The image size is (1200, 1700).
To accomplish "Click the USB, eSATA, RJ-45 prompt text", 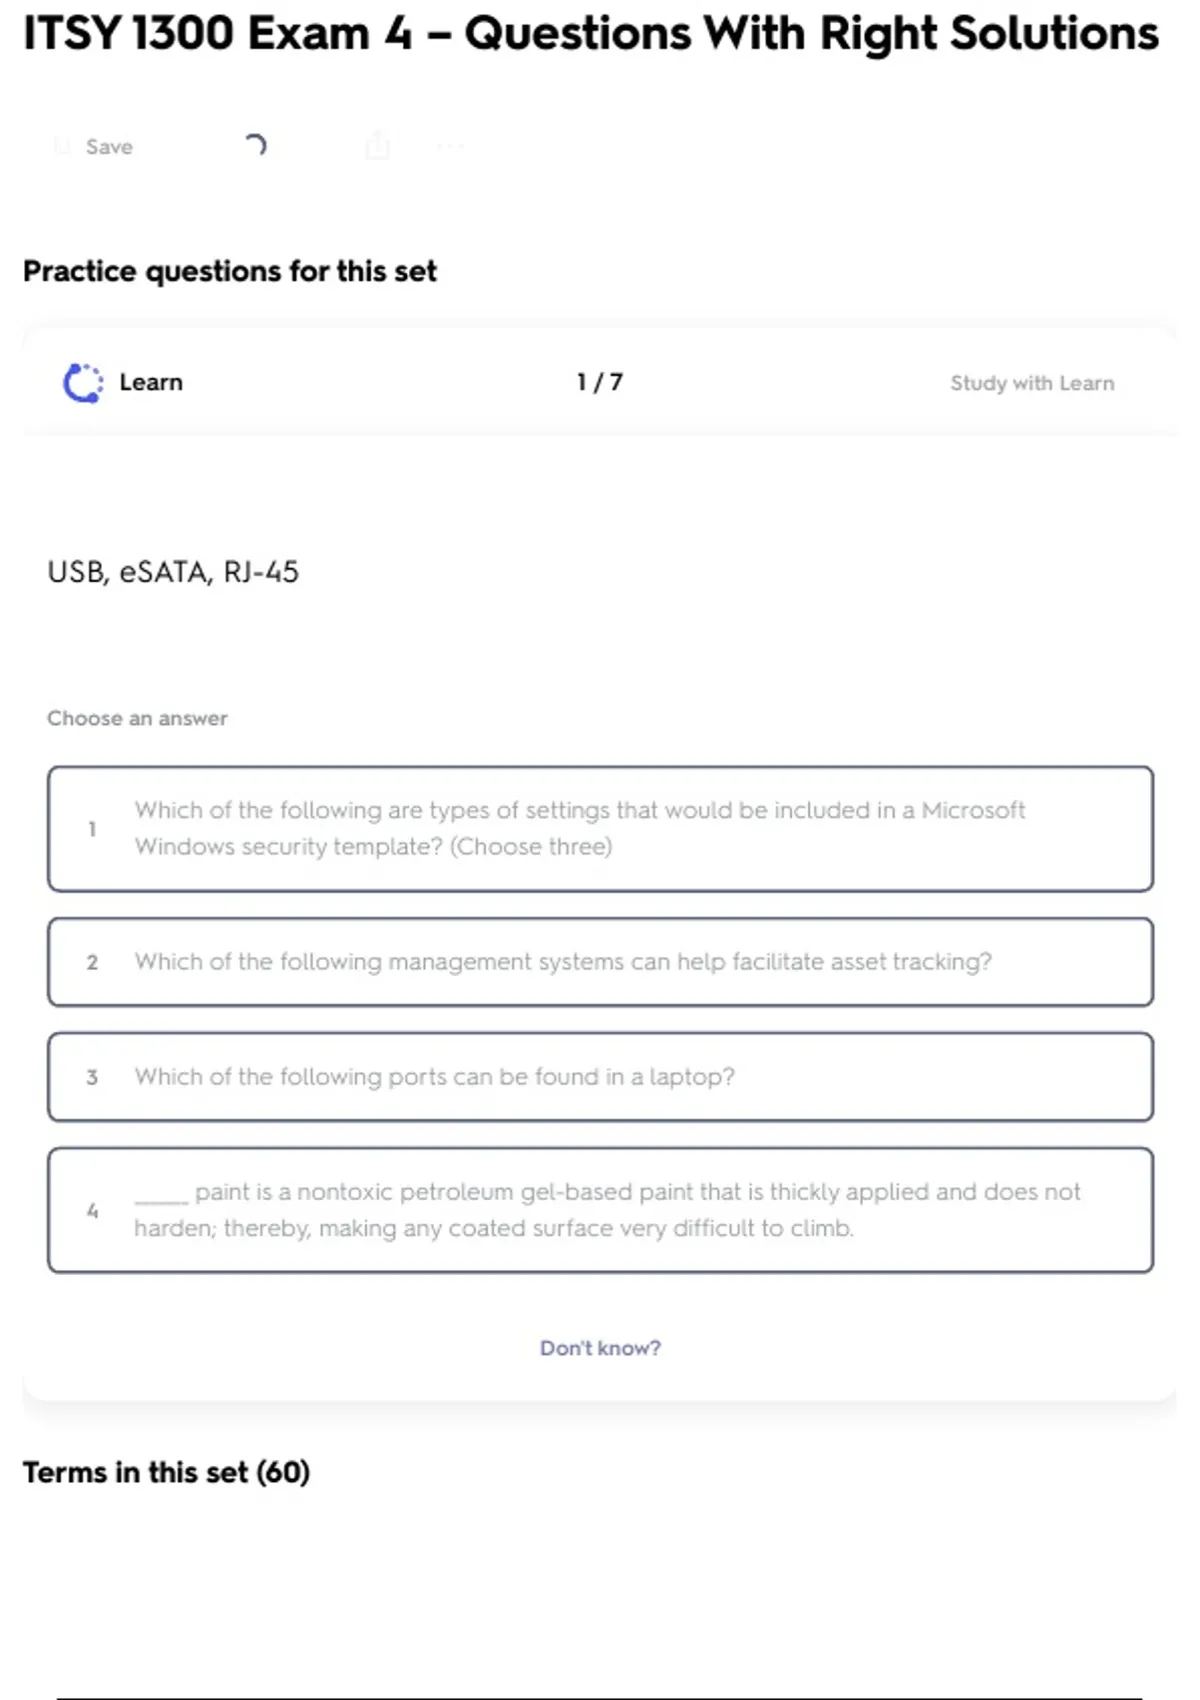I will pyautogui.click(x=173, y=572).
